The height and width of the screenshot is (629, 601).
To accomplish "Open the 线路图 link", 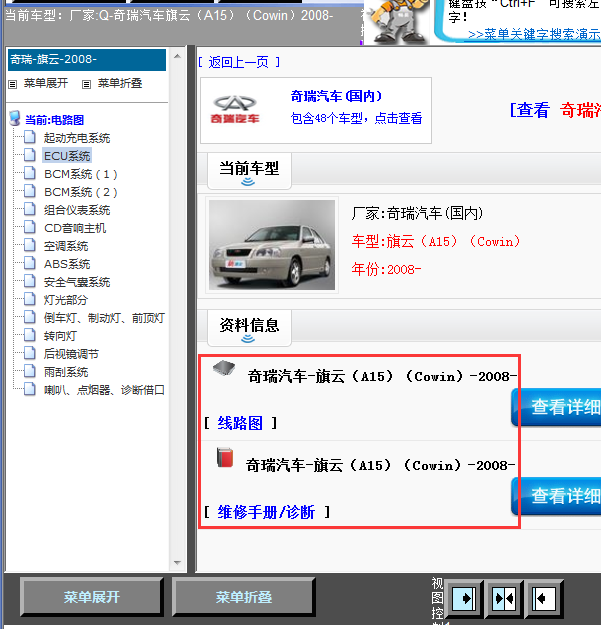I will coord(240,423).
